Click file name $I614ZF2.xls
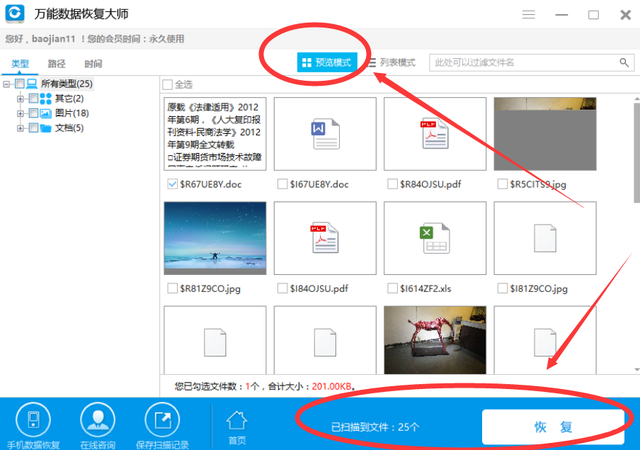This screenshot has width=640, height=450. 425,288
